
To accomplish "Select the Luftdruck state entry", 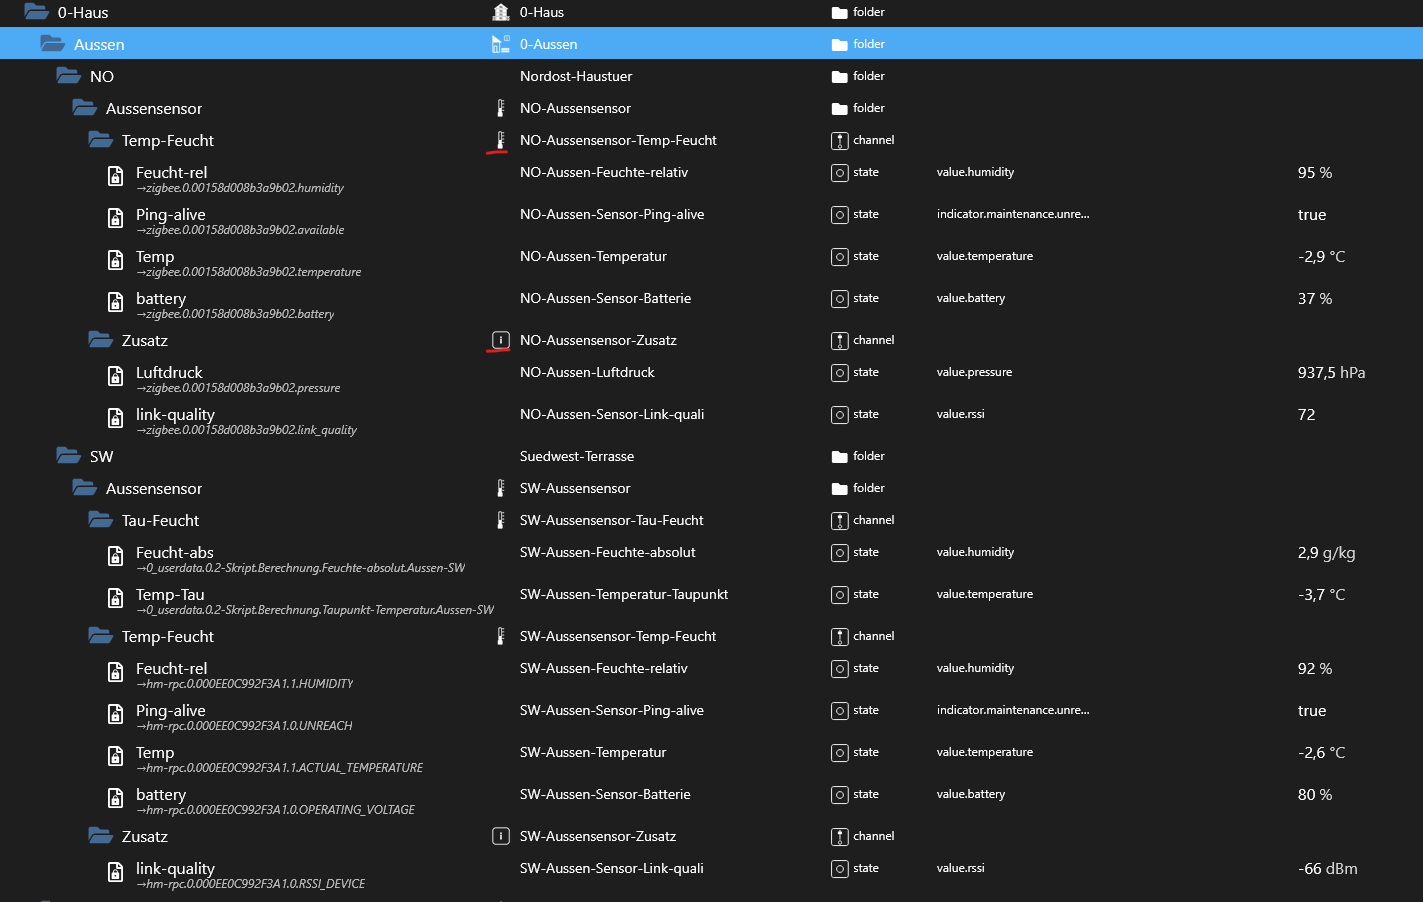I will (169, 372).
